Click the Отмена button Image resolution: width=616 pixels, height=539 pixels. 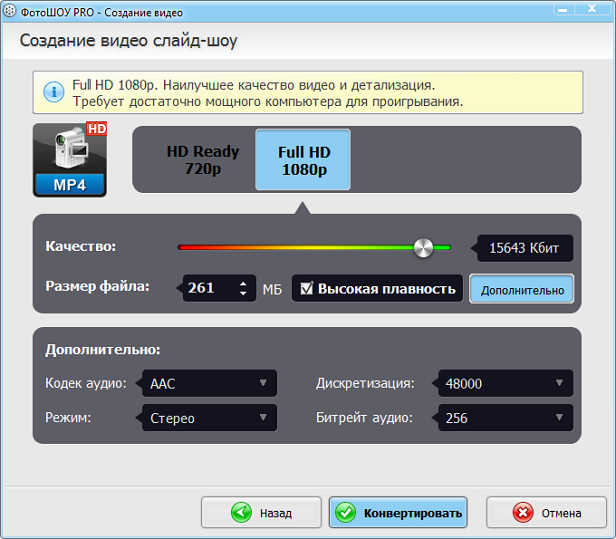(x=546, y=512)
